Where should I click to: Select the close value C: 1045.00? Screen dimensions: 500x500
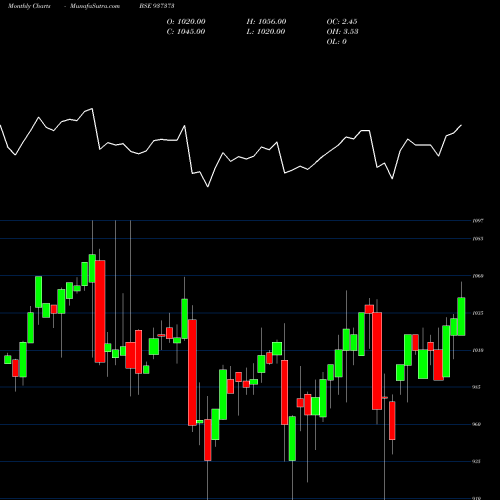click(186, 31)
